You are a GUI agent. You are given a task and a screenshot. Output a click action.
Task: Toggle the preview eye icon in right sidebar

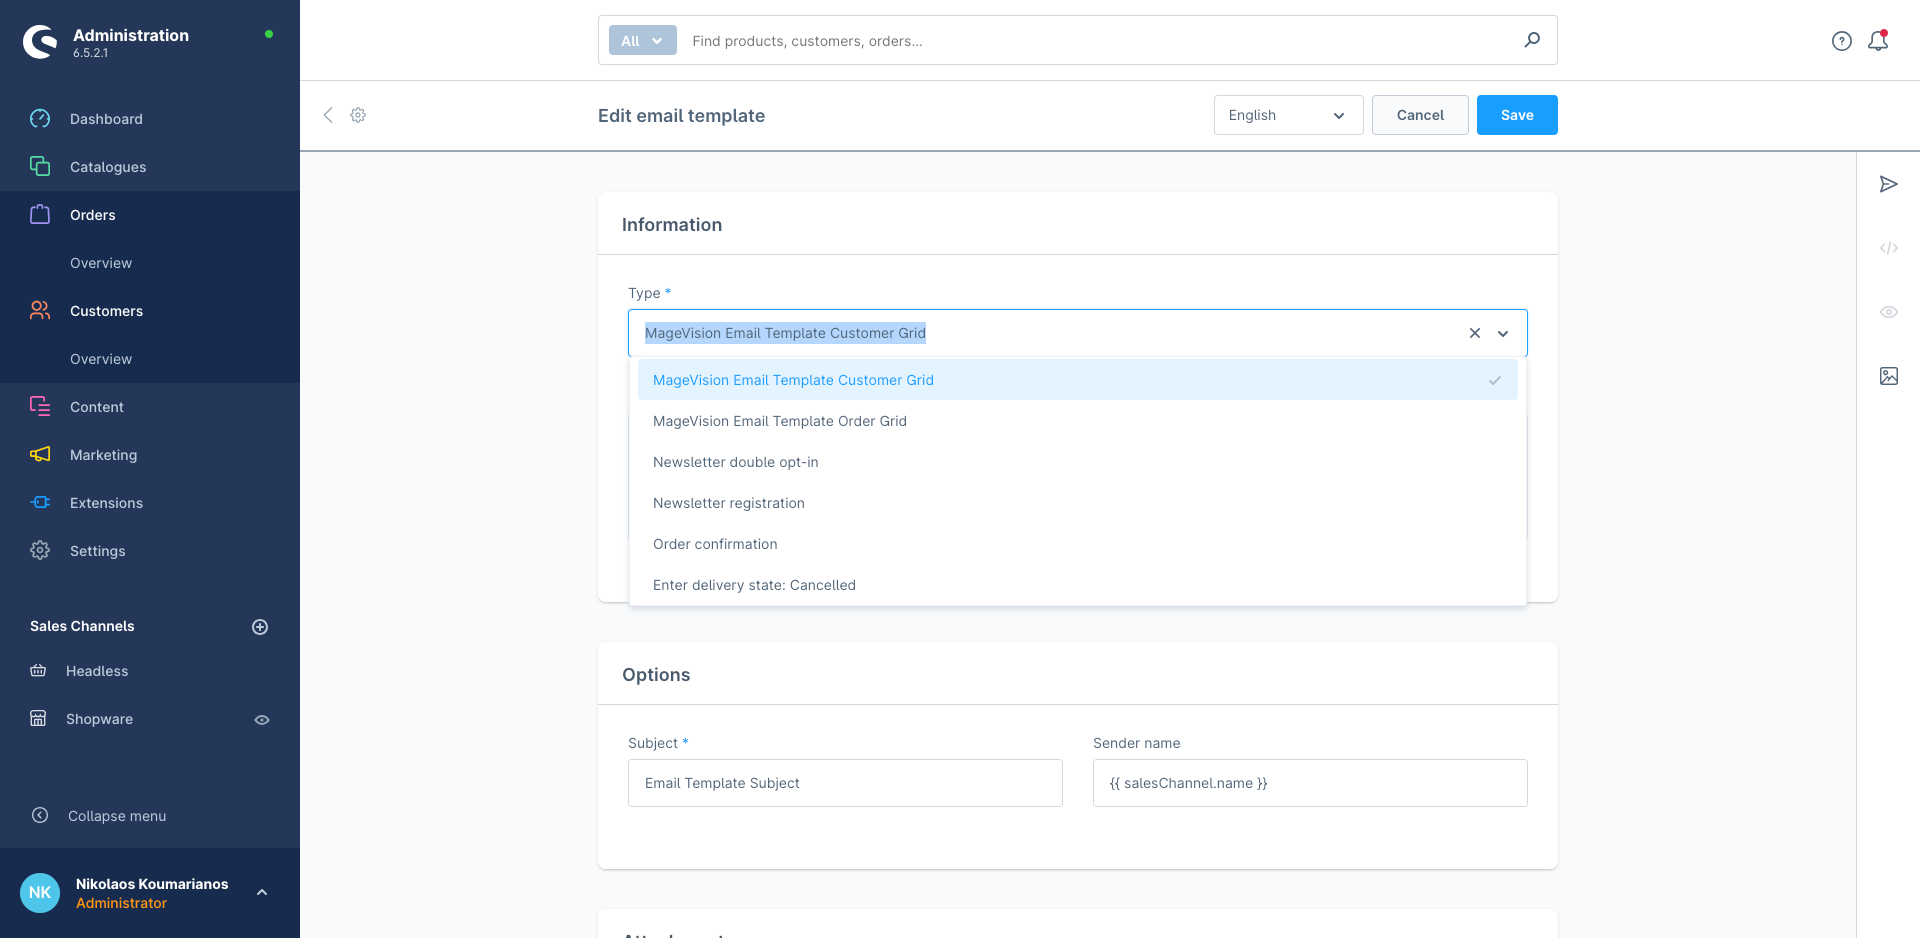pos(1889,312)
